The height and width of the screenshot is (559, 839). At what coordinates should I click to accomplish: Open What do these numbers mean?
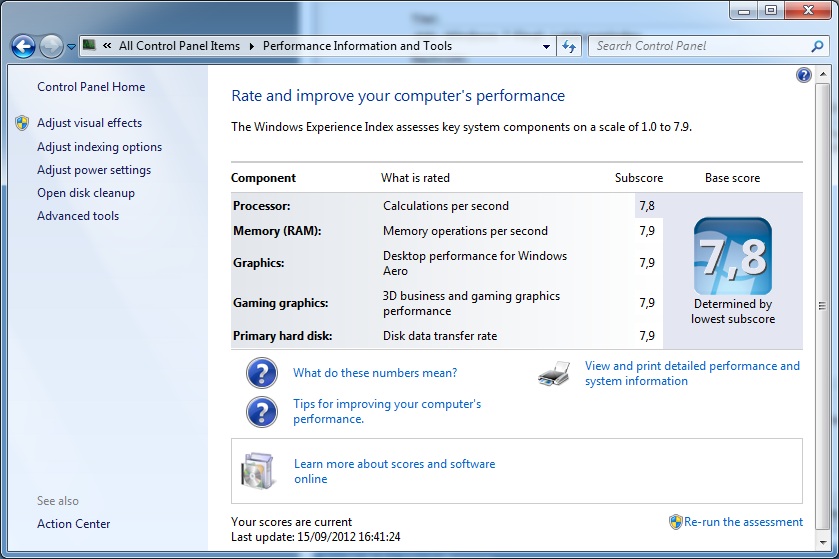click(375, 373)
